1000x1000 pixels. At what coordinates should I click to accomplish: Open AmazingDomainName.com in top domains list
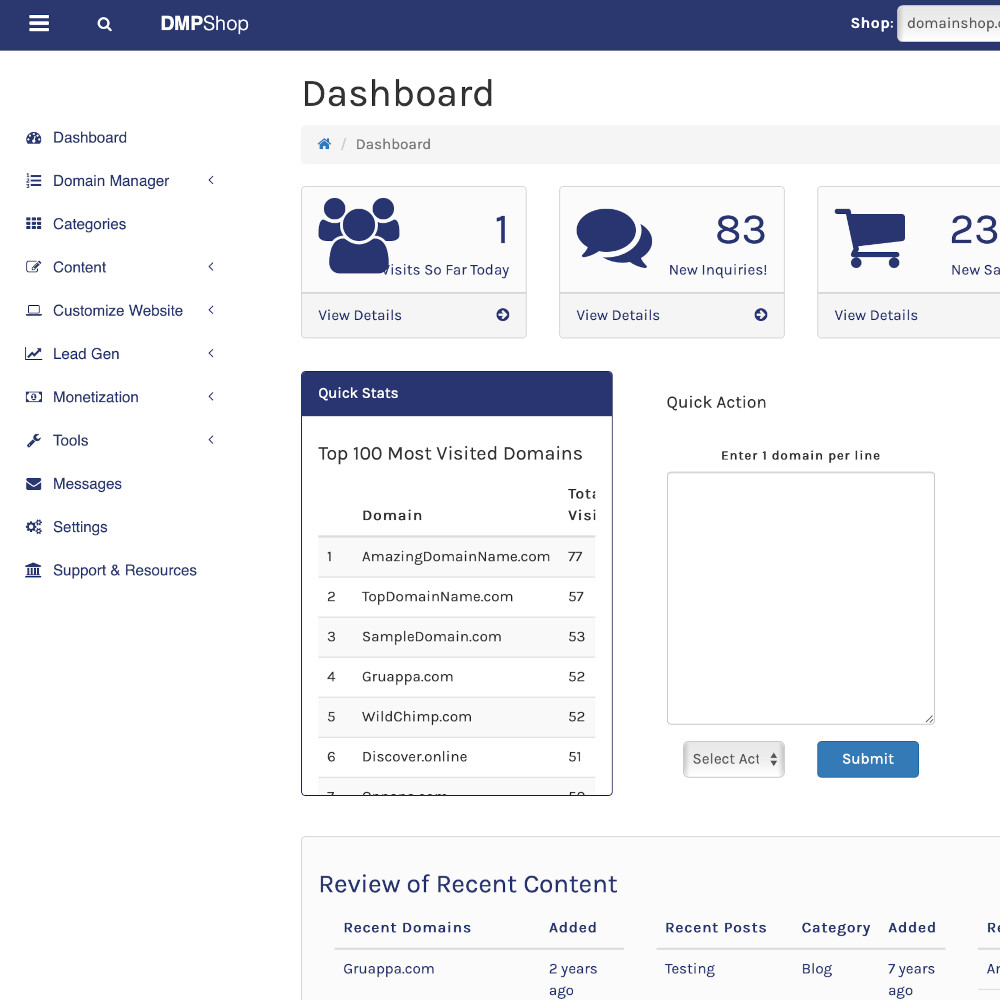(456, 557)
